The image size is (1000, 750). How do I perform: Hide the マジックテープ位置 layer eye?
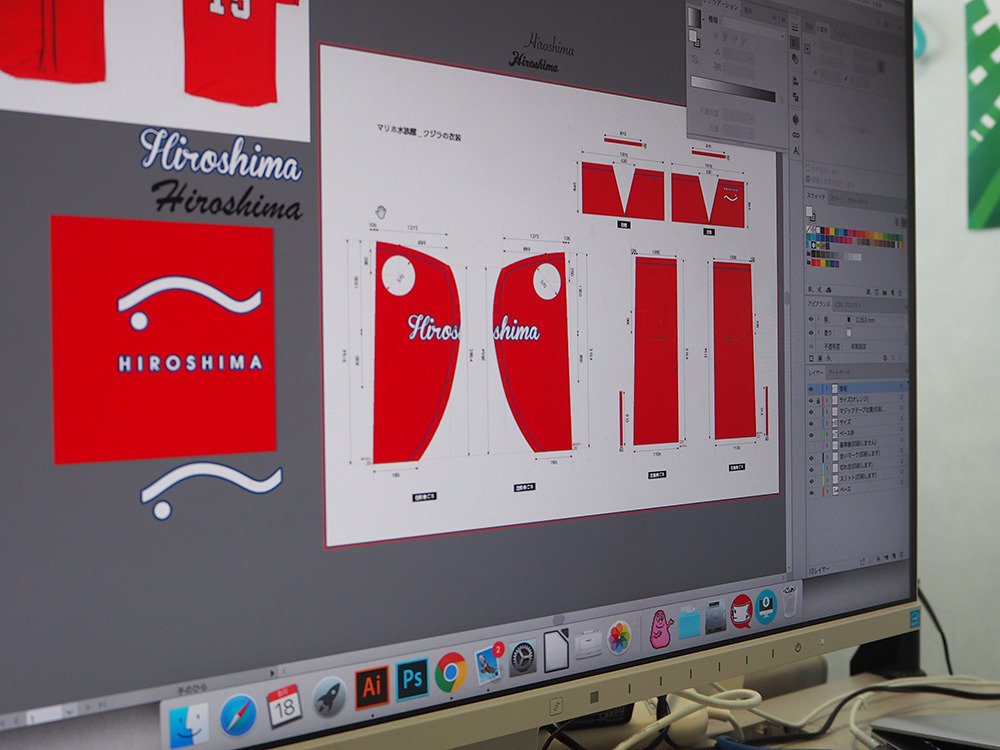pos(811,412)
